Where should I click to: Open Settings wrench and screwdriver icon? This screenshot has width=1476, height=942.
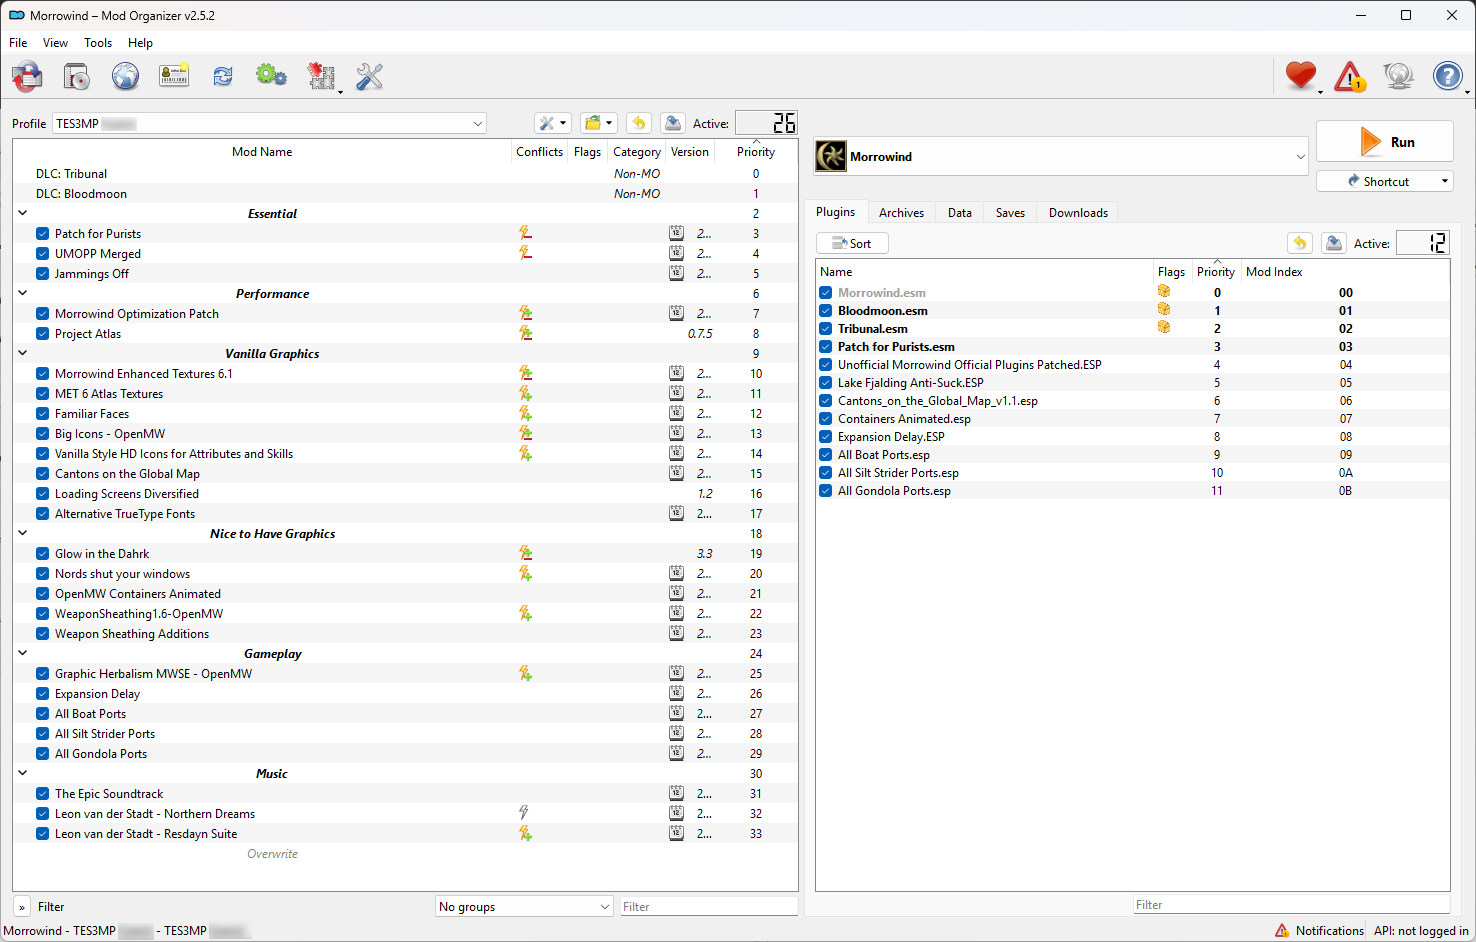[x=369, y=76]
